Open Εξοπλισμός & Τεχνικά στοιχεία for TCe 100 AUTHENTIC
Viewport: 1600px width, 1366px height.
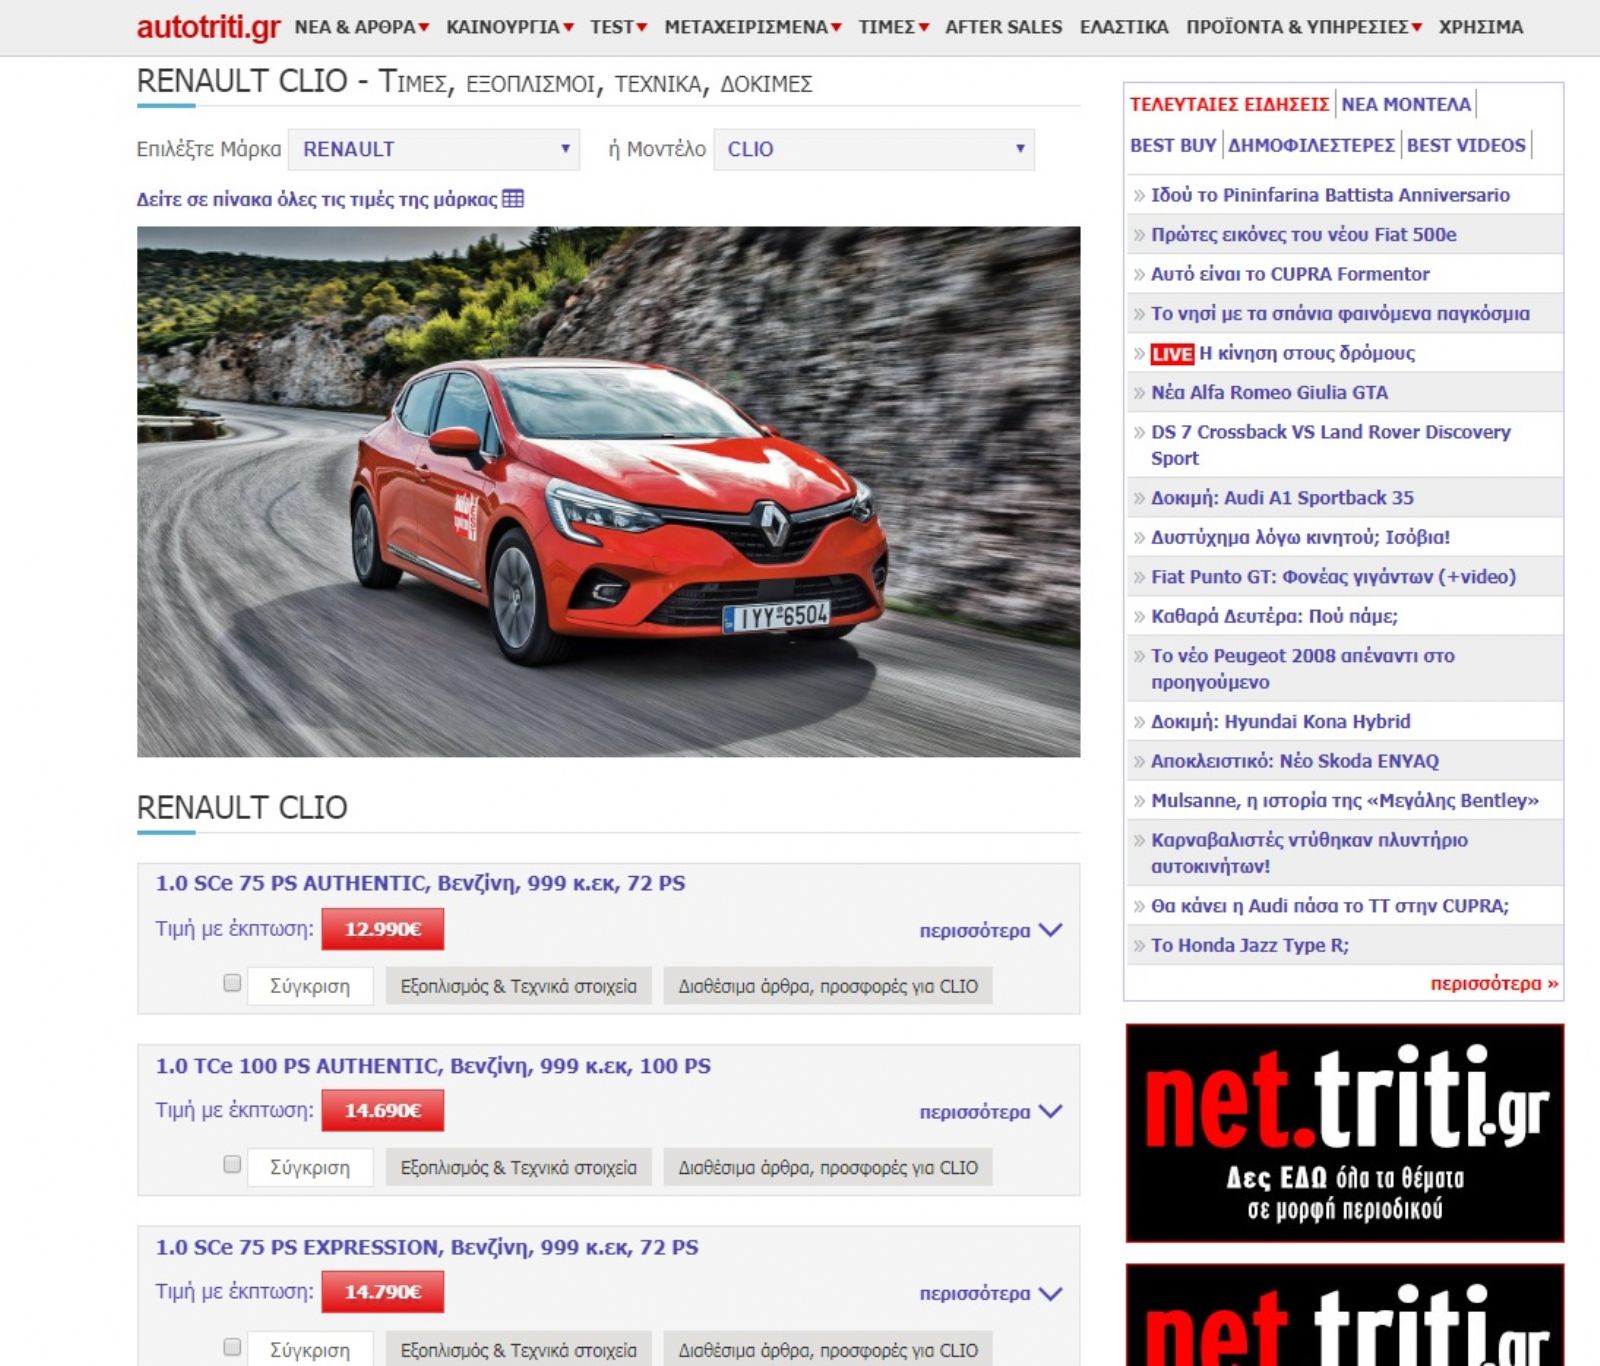pos(518,1167)
